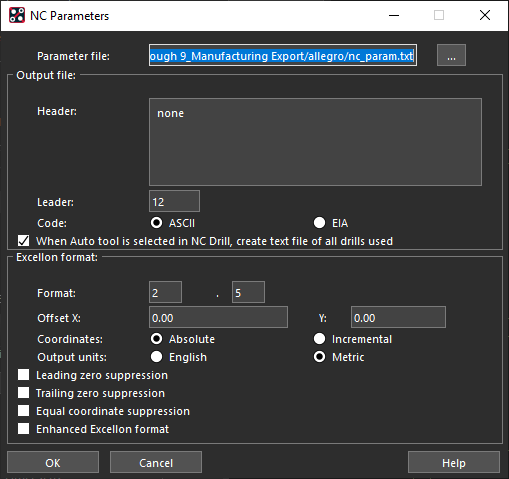Open the Help button

coord(454,462)
